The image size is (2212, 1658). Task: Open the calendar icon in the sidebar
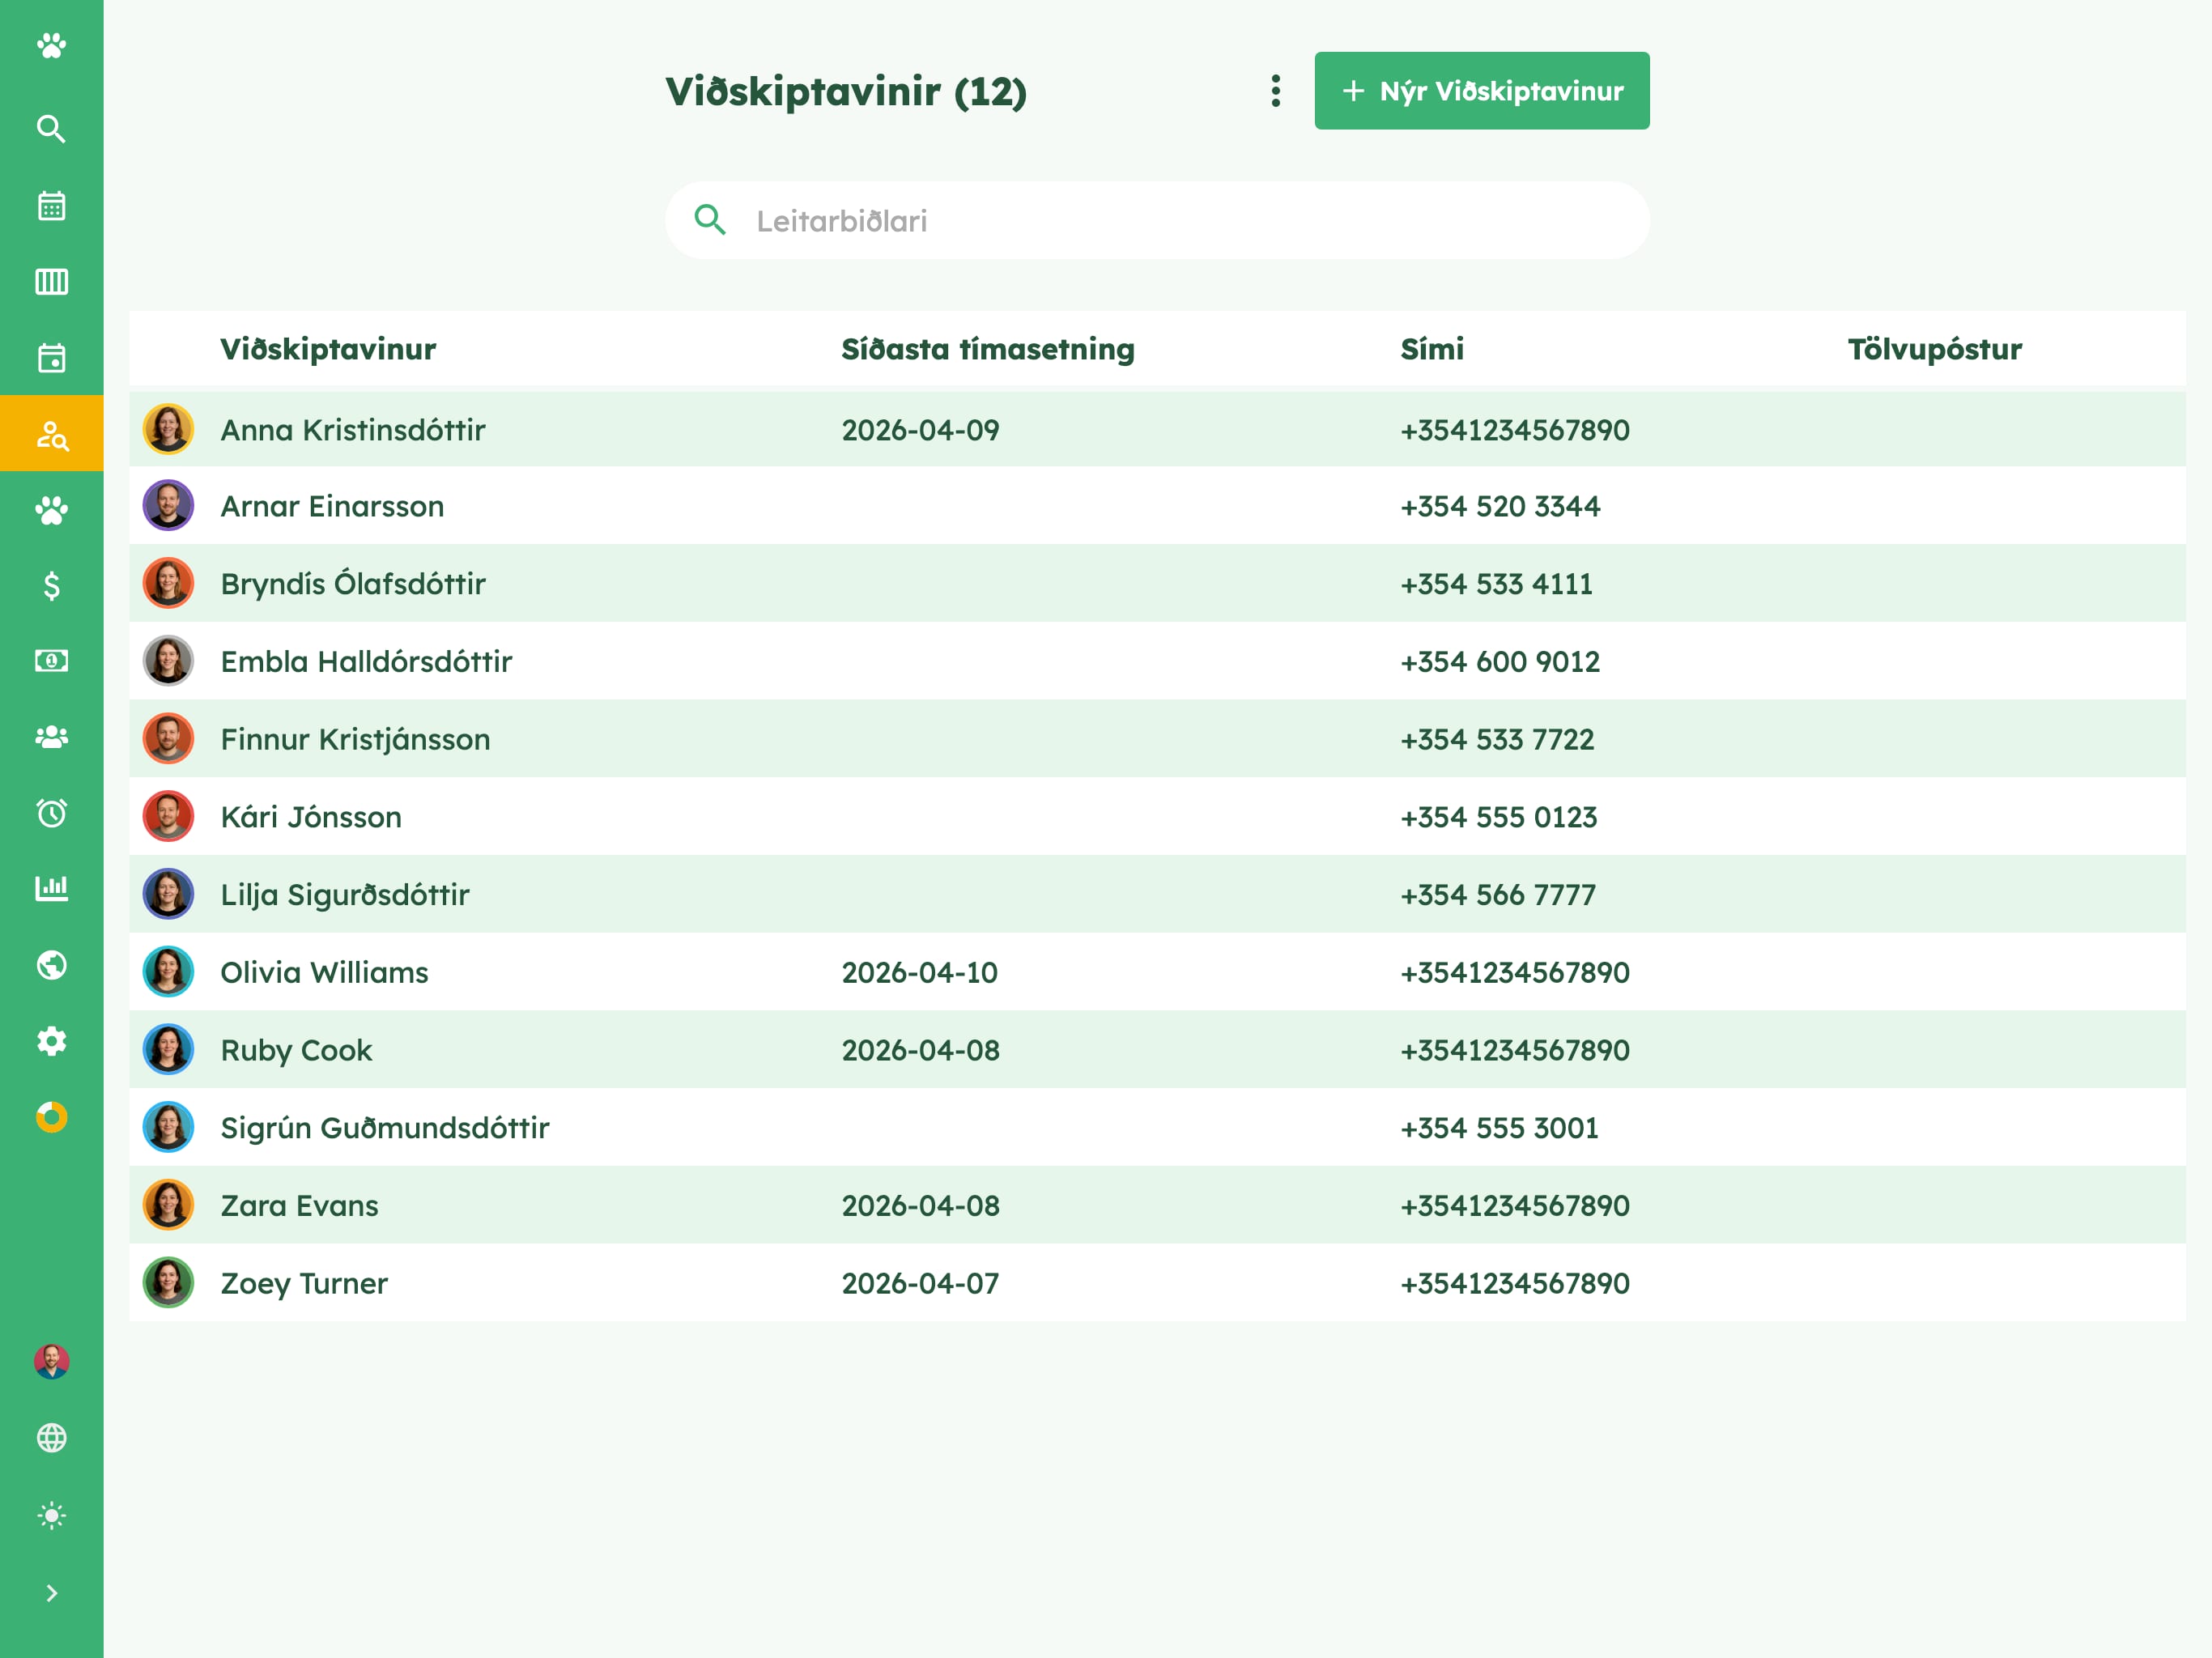click(51, 206)
